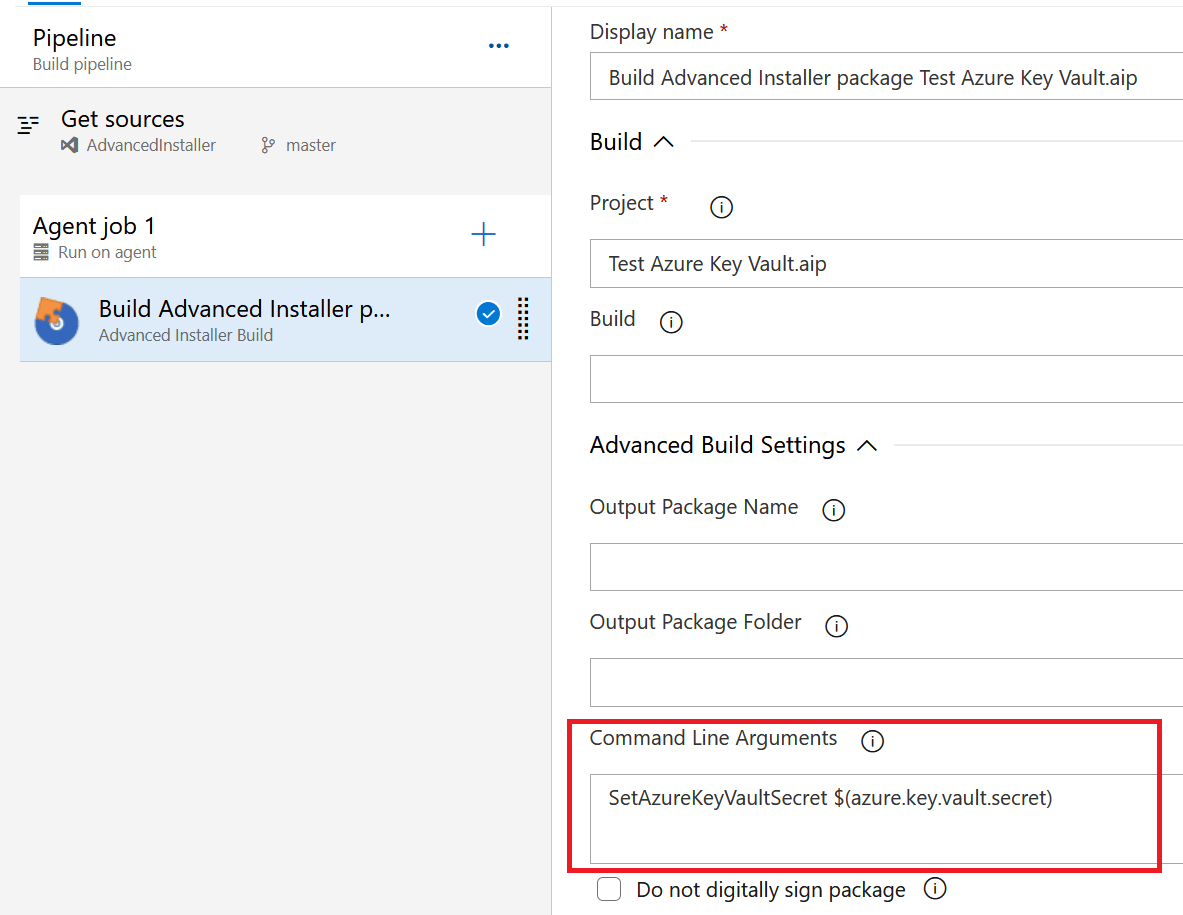The height and width of the screenshot is (915, 1183).
Task: Click the drag handle dots on the build task
Action: click(x=523, y=318)
